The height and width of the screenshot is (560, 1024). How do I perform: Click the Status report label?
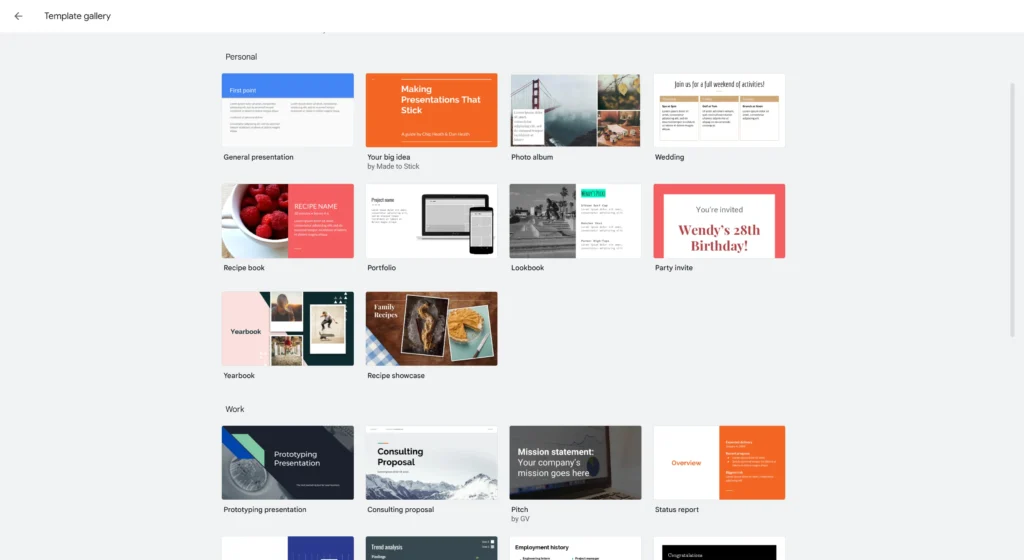click(x=677, y=510)
